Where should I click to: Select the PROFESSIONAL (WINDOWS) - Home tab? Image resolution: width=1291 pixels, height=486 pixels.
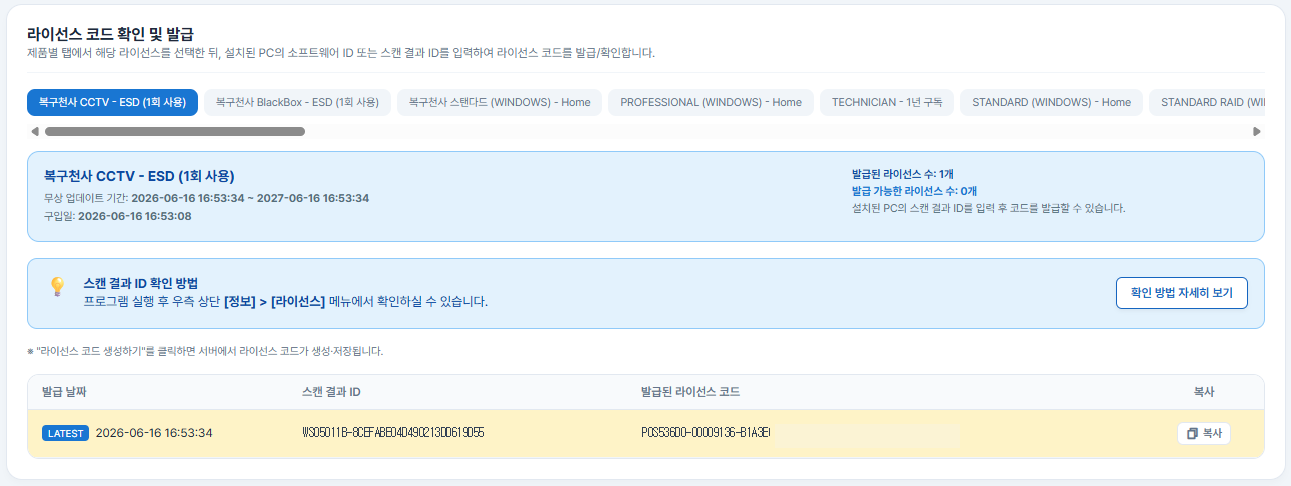click(x=711, y=102)
